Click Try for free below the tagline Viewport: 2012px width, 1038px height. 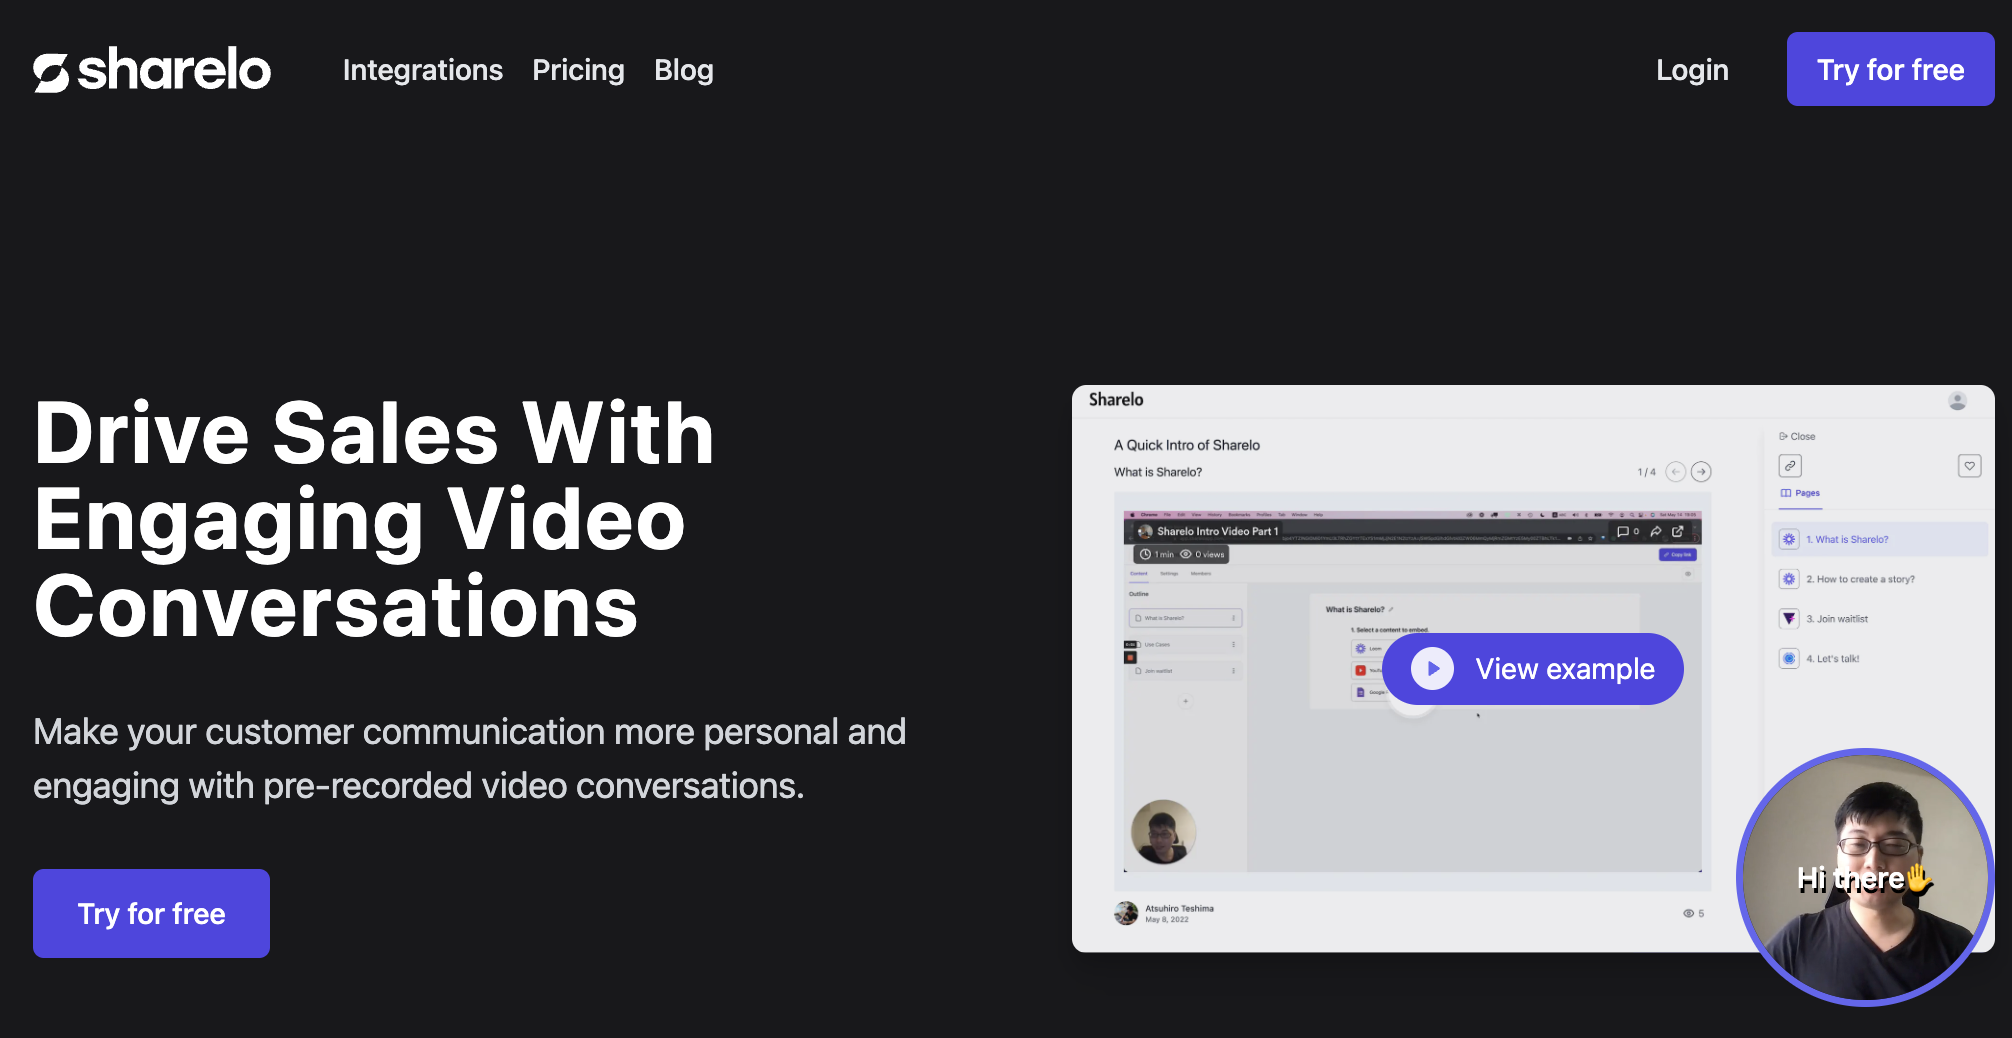click(151, 913)
